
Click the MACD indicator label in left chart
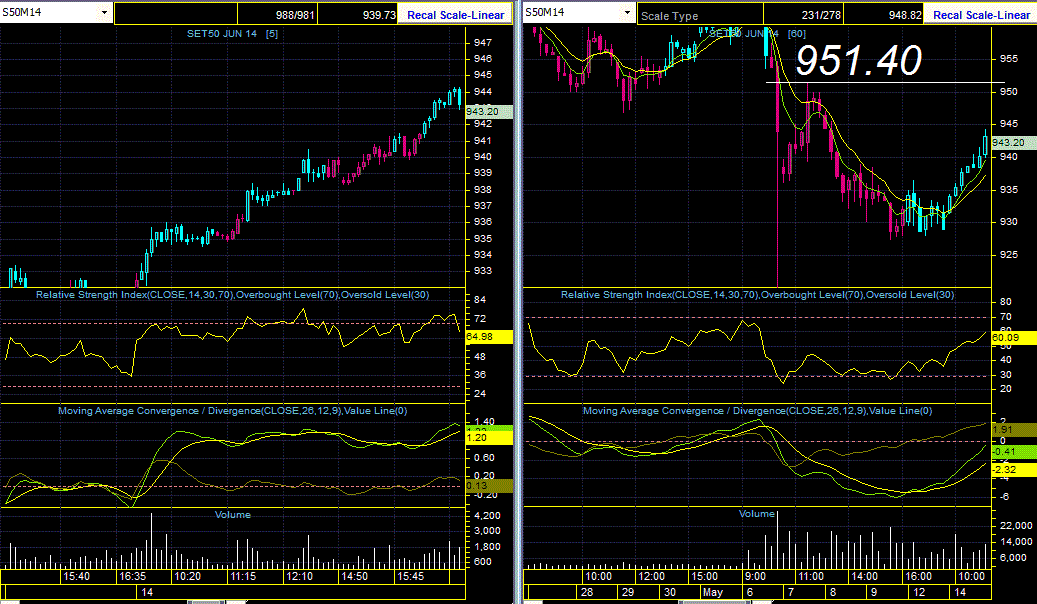point(232,411)
